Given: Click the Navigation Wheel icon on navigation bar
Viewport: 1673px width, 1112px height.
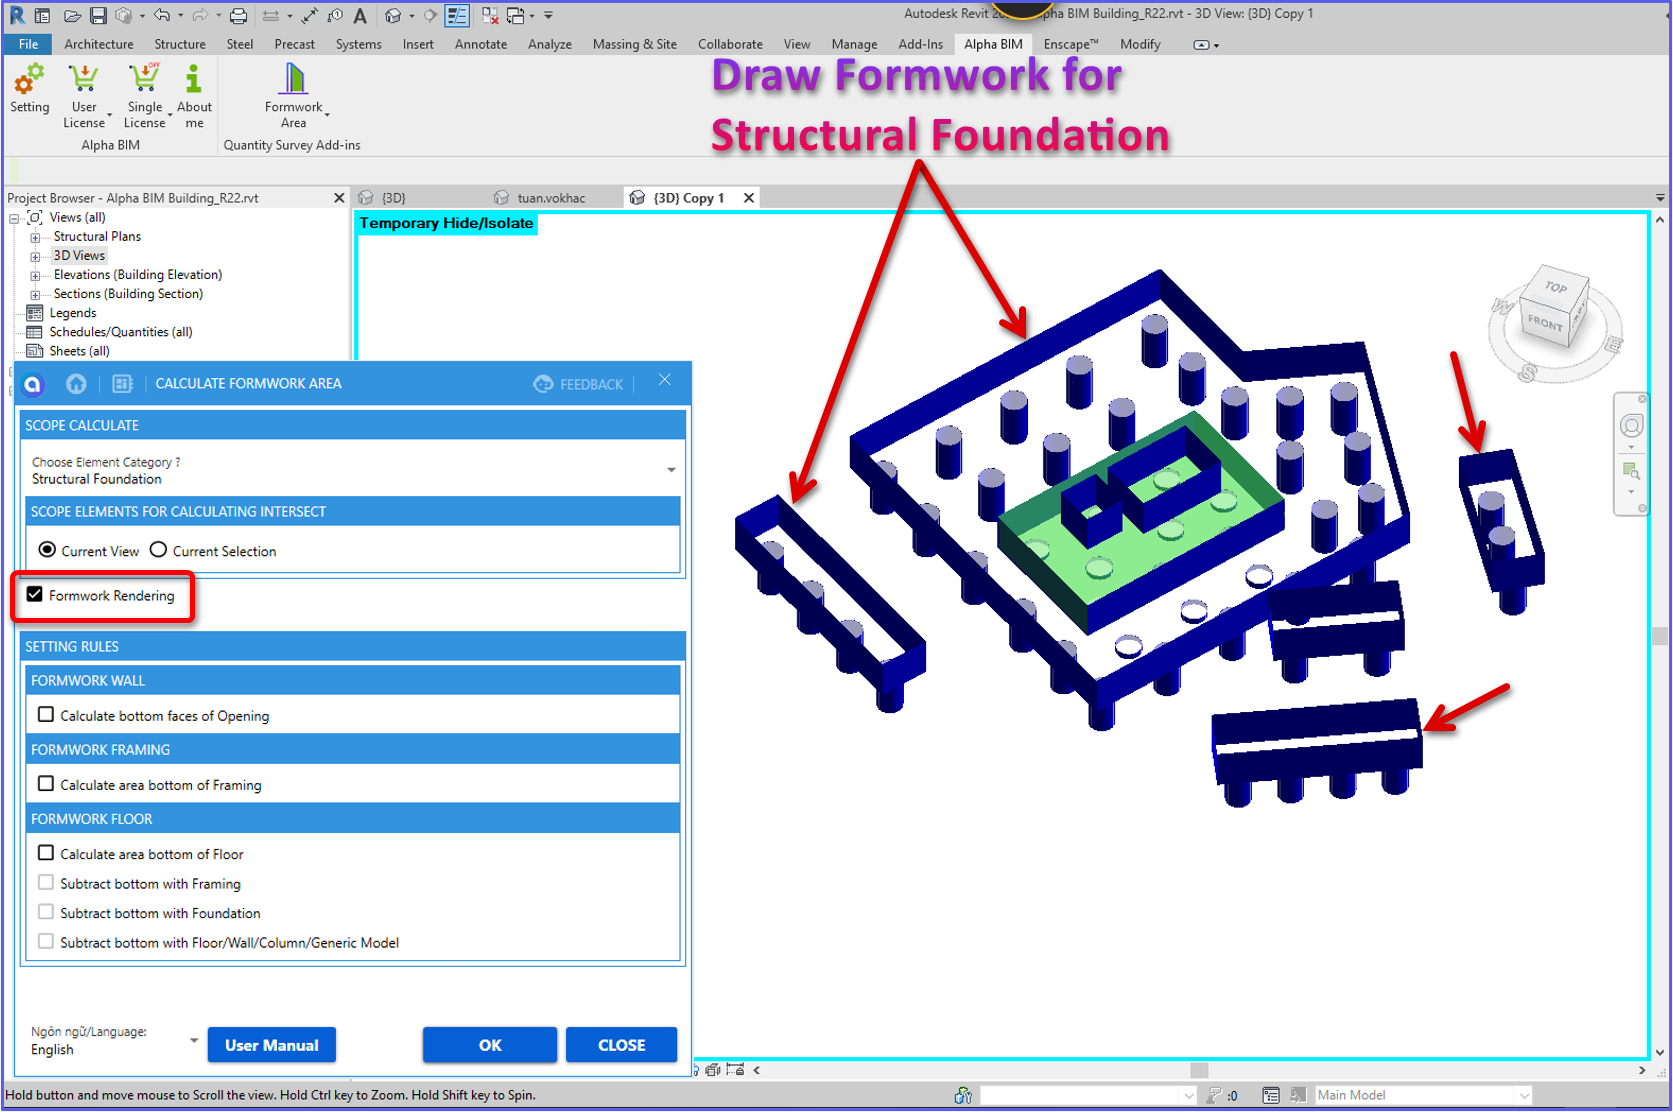Looking at the screenshot, I should [1631, 426].
